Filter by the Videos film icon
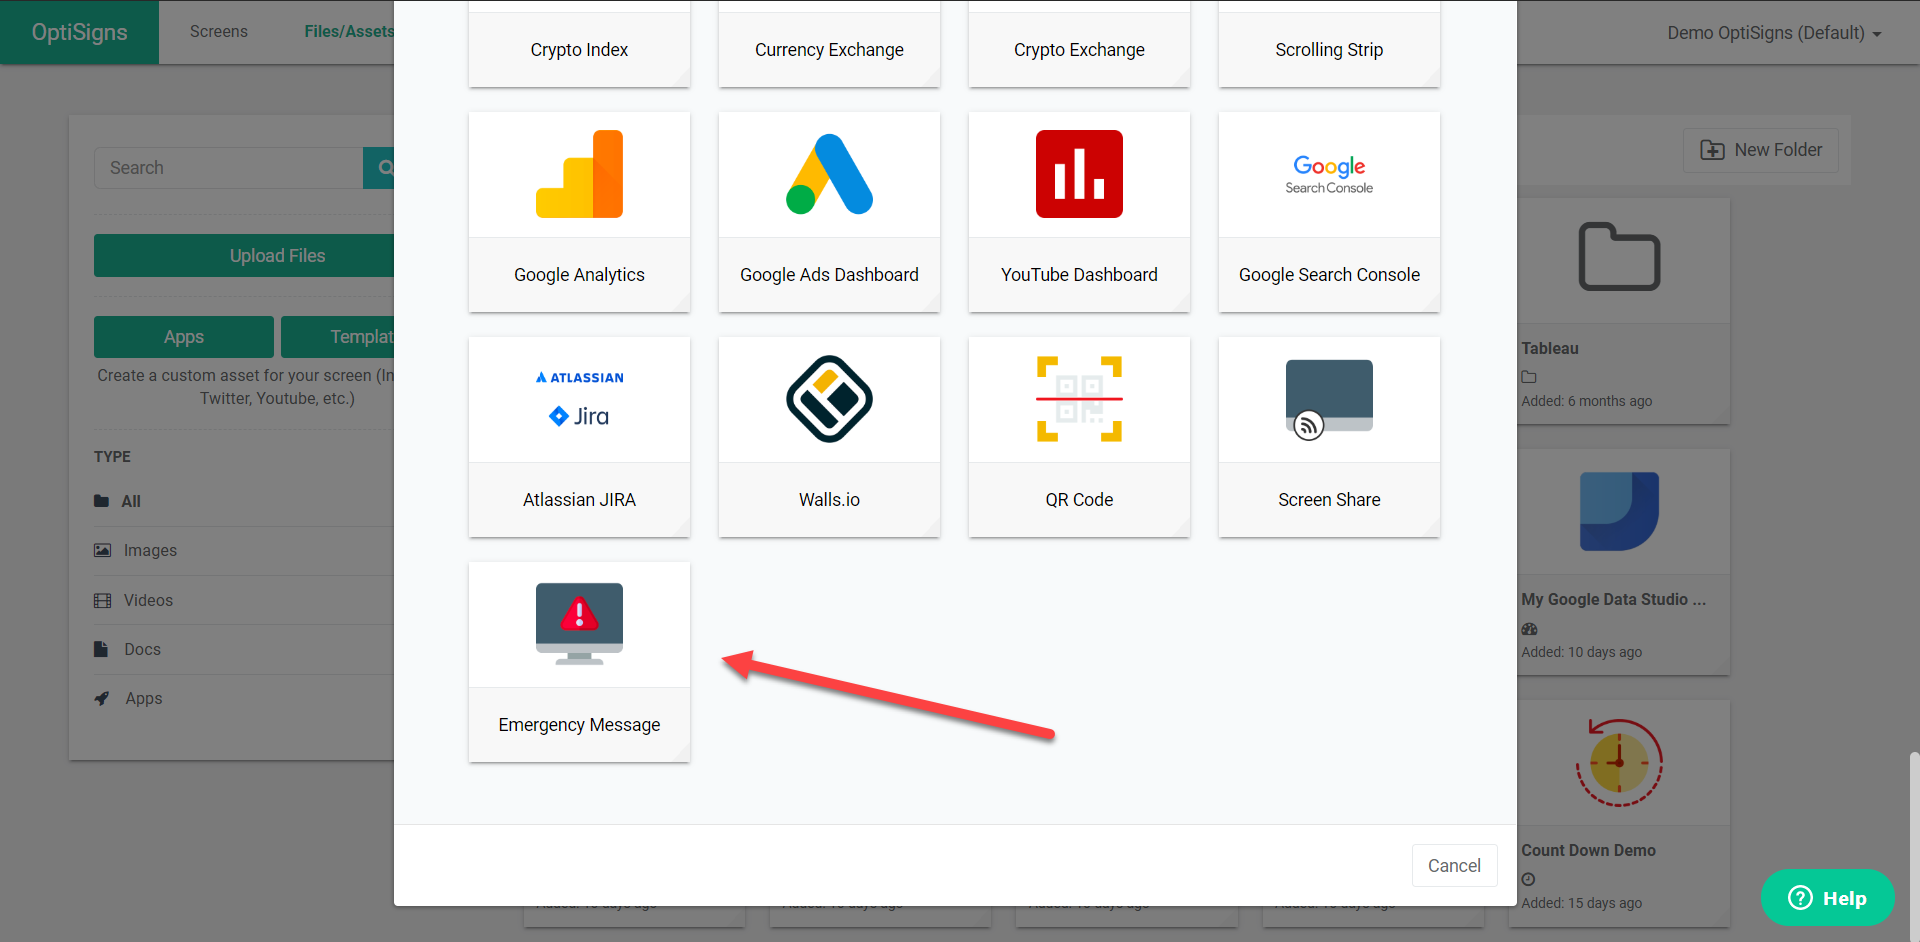The image size is (1920, 942). [x=102, y=600]
